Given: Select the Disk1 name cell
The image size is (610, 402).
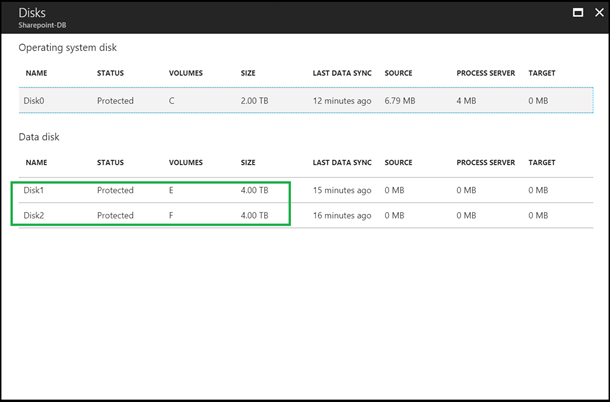Looking at the screenshot, I should pos(33,190).
